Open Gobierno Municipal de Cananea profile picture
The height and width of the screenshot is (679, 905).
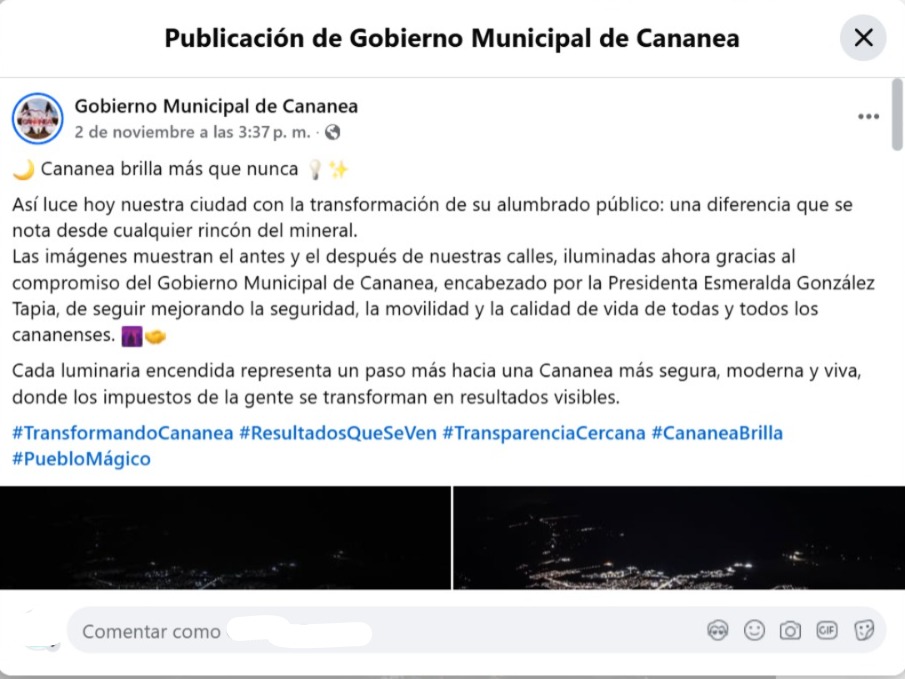[x=38, y=118]
